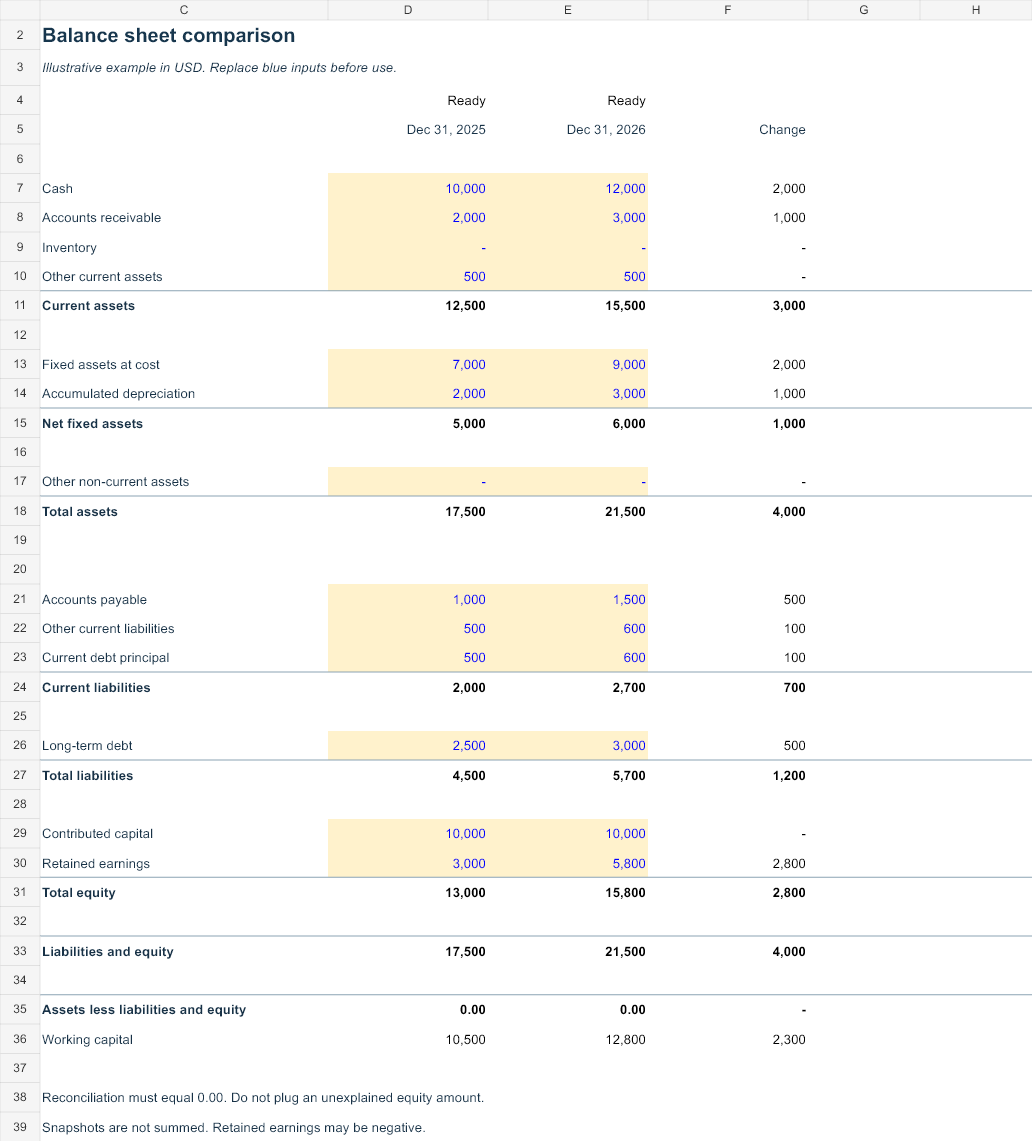Click Working capital change 2,300
Viewport: 1032px width, 1141px height.
(789, 1040)
